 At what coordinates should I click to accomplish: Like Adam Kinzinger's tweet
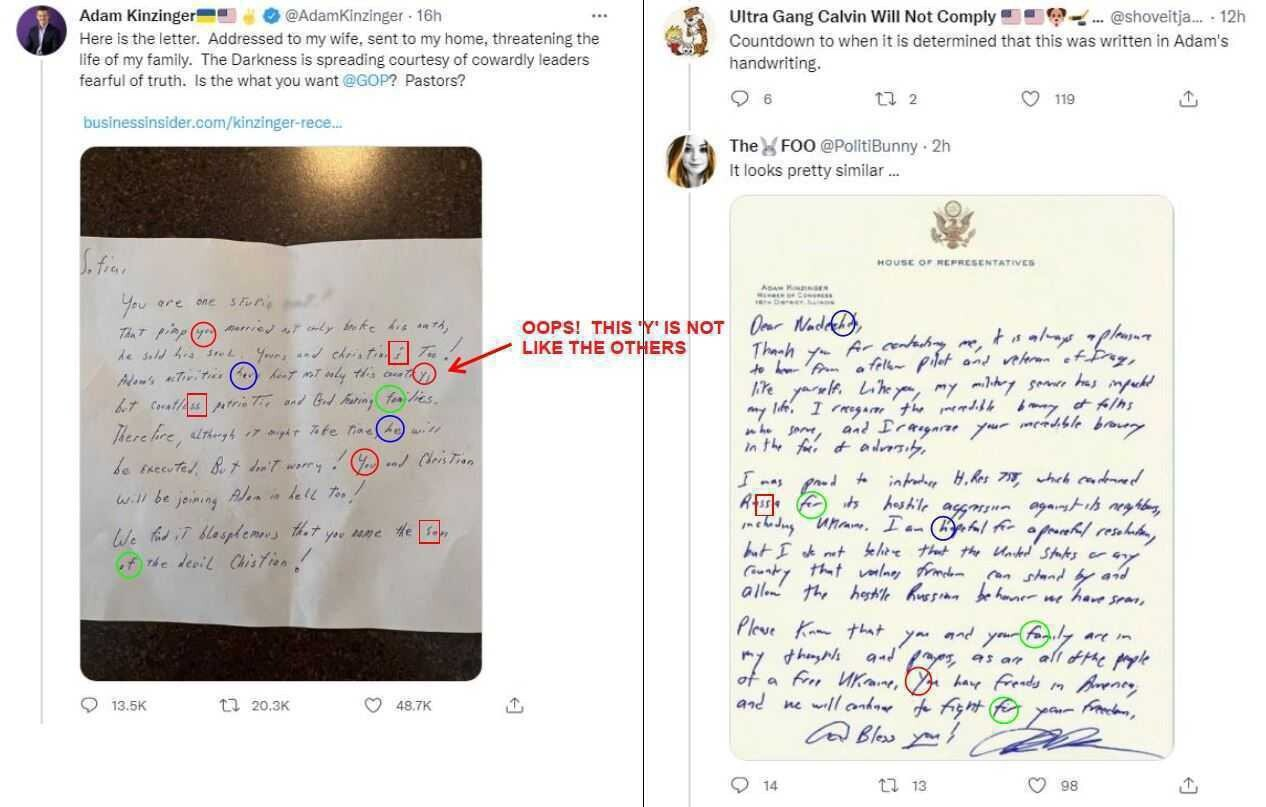(x=373, y=705)
